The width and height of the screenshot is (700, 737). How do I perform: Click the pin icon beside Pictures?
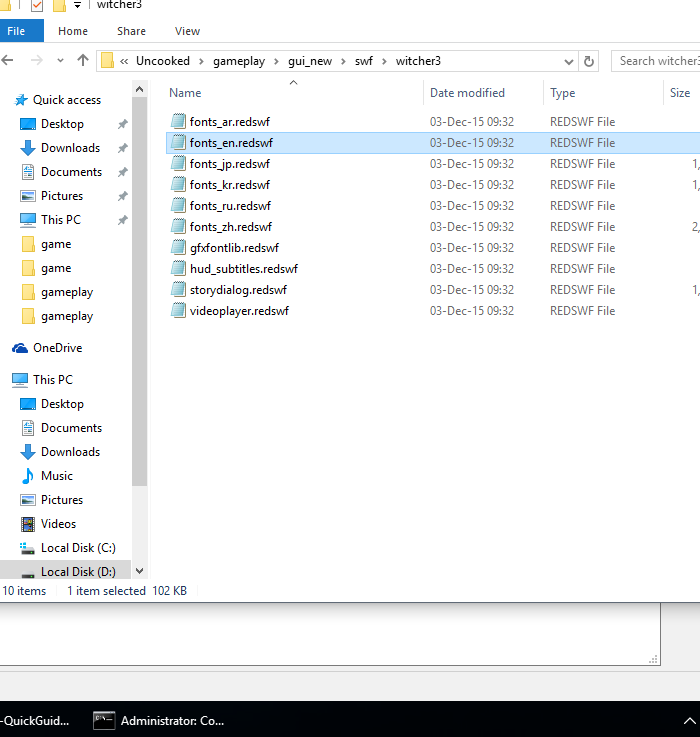[x=122, y=196]
